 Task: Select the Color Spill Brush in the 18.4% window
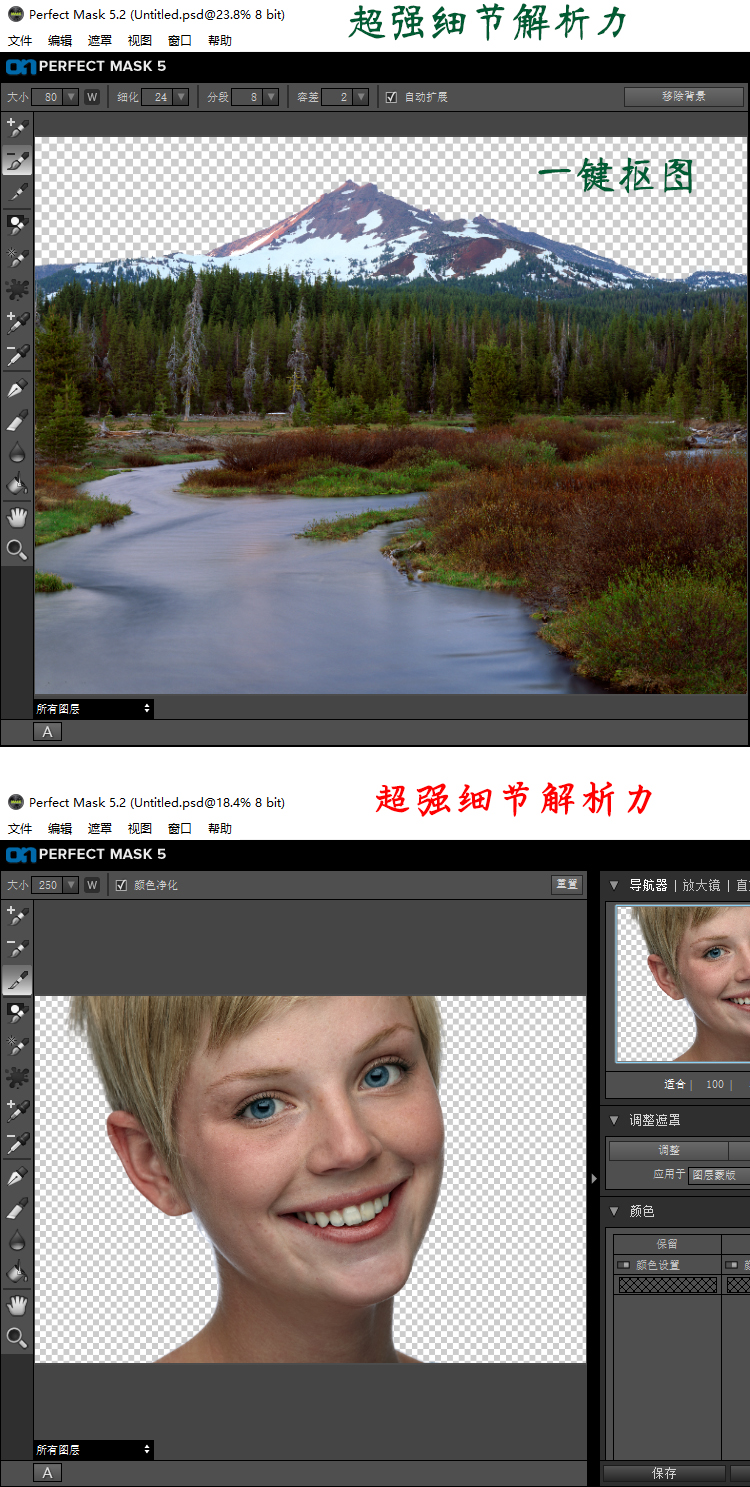(x=17, y=1045)
